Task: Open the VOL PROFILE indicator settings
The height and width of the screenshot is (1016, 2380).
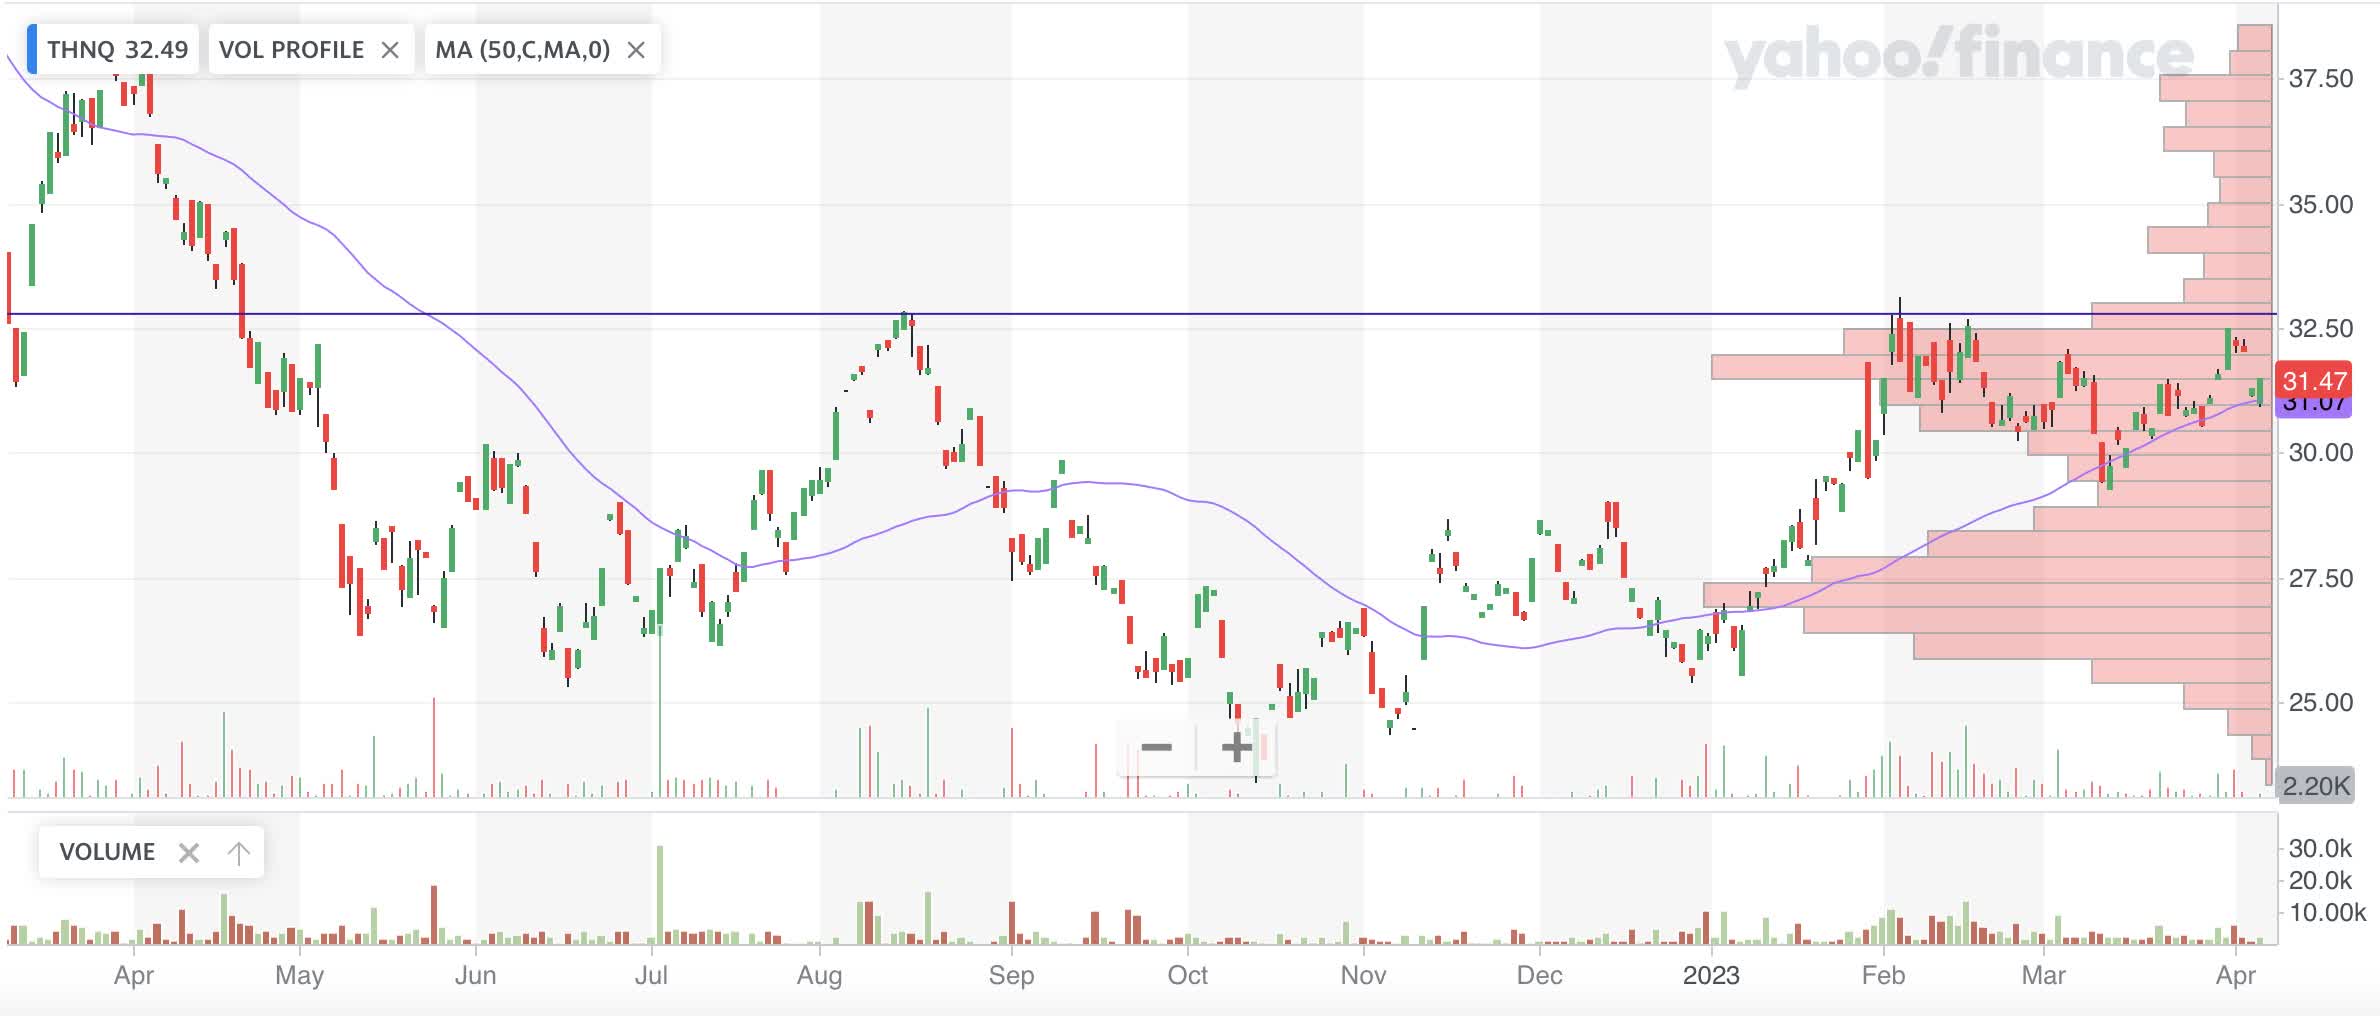Action: coord(291,50)
